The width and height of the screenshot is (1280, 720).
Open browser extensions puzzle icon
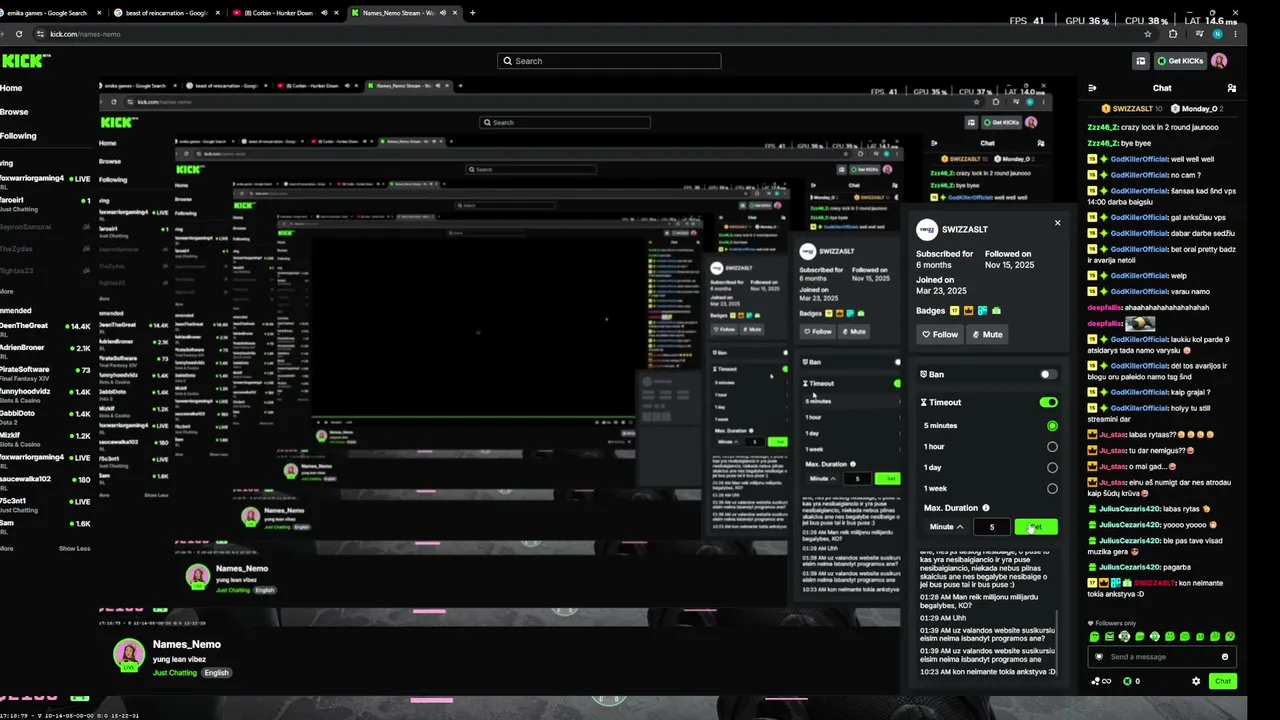pyautogui.click(x=1172, y=34)
